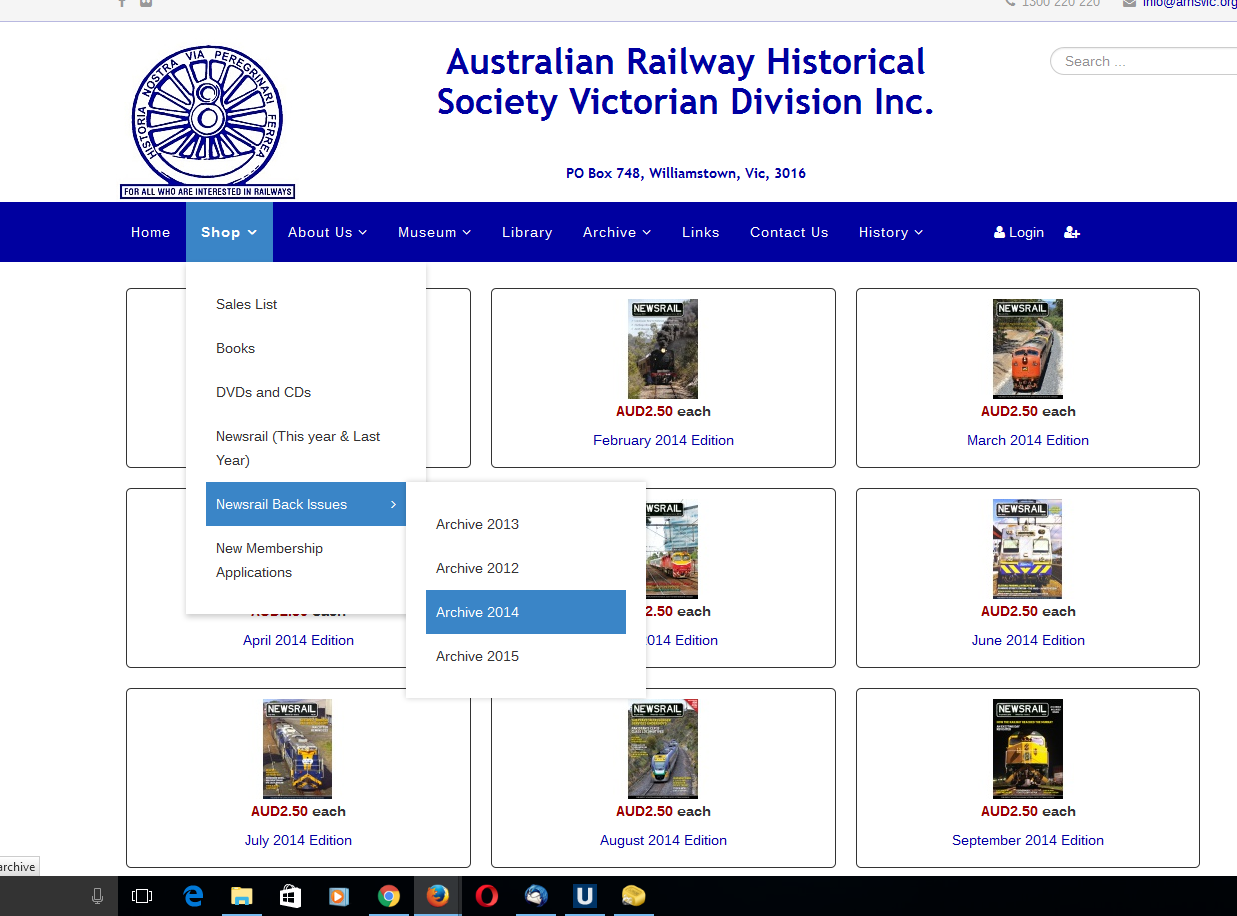The image size is (1237, 916).
Task: Open Microsoft Store from the taskbar
Action: [290, 896]
